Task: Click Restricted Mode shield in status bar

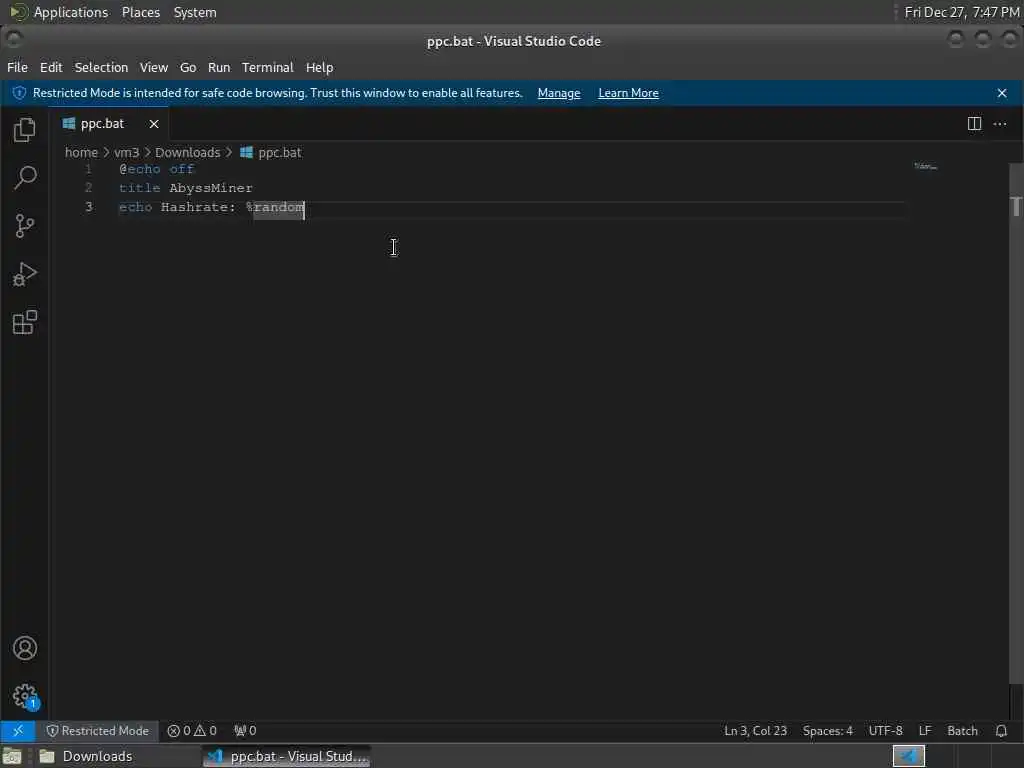Action: click(x=97, y=731)
